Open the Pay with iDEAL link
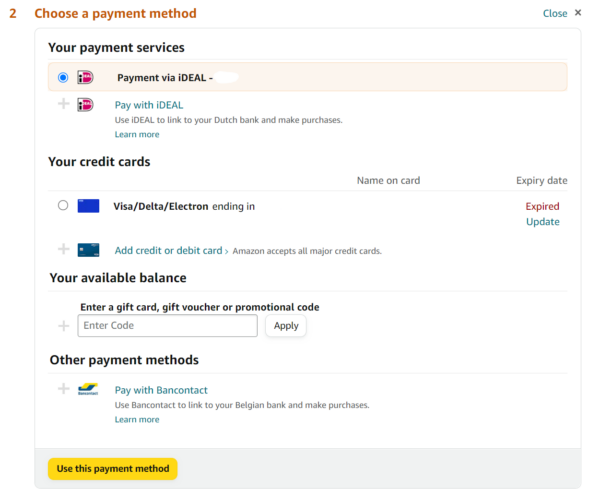 coord(149,104)
